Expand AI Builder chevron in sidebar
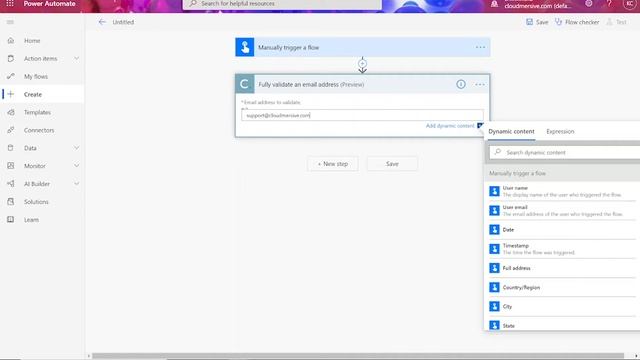Viewport: 640px width, 360px height. tap(76, 184)
